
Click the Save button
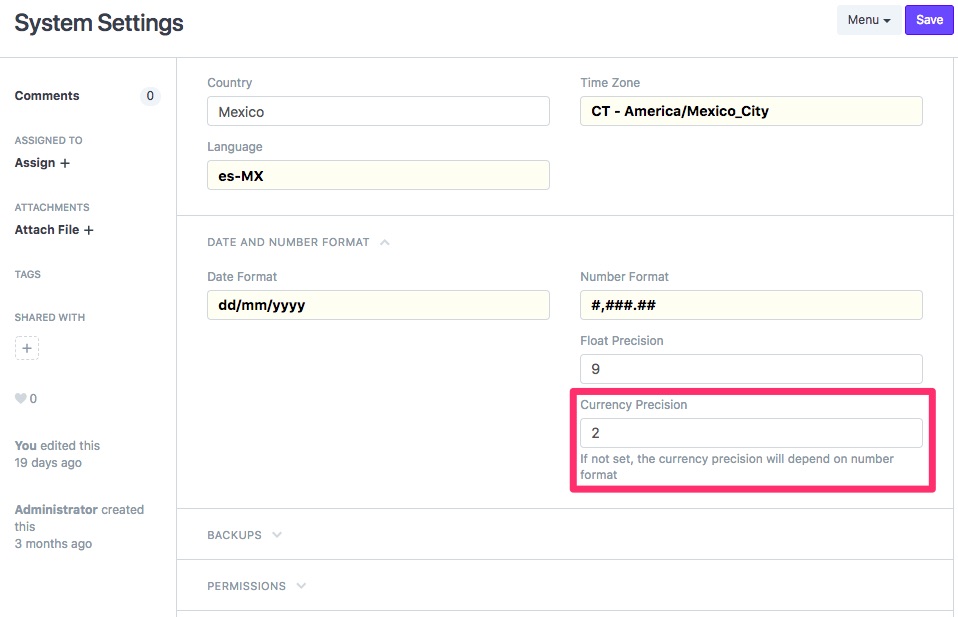[928, 19]
